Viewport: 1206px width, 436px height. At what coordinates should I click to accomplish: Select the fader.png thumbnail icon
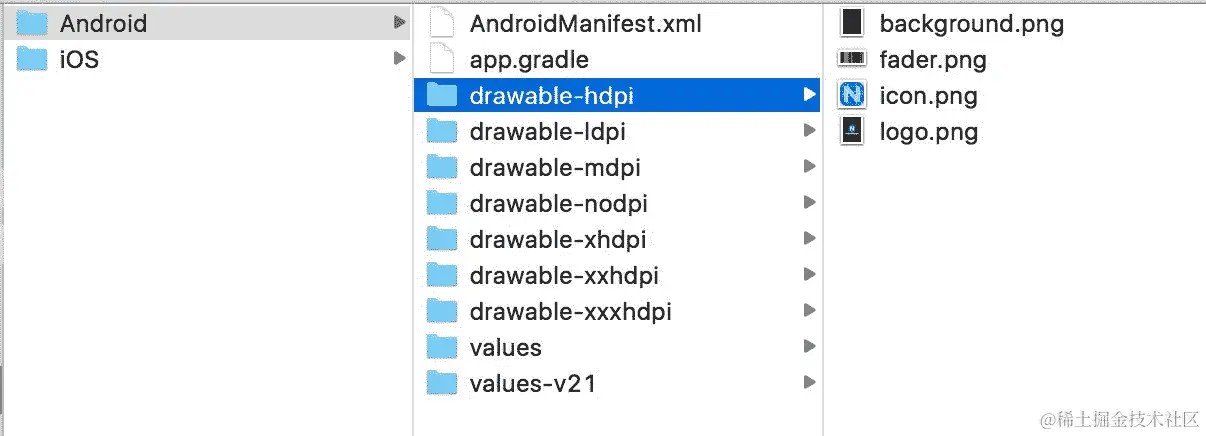(x=852, y=60)
